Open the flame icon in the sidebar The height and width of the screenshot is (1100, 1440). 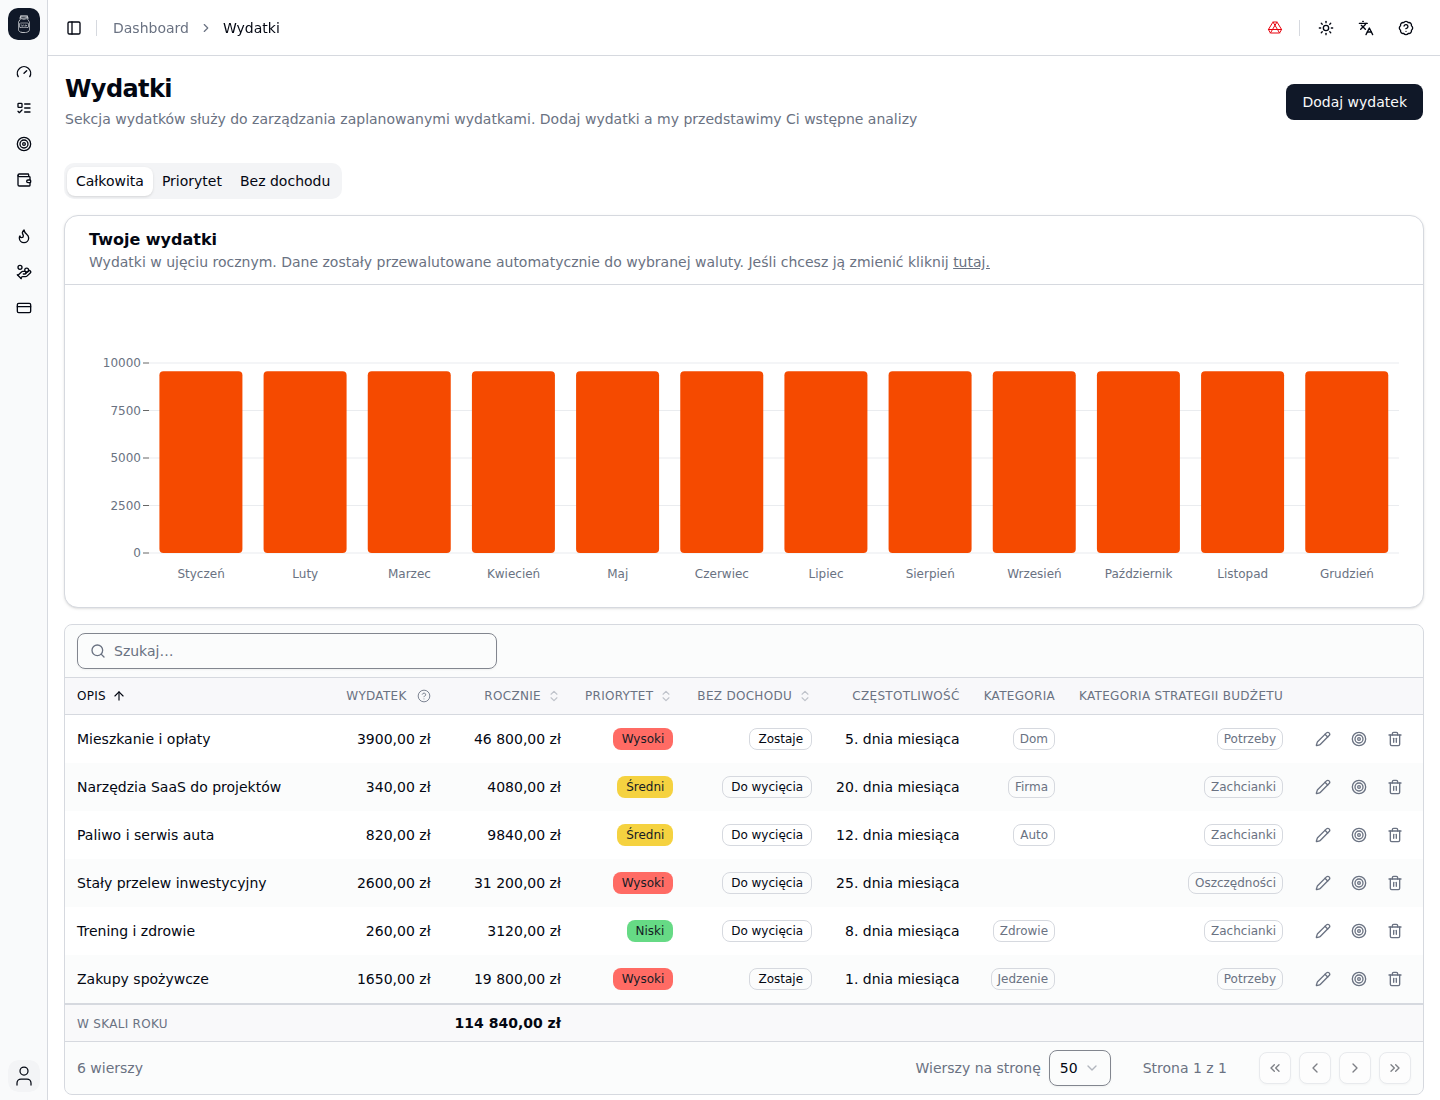tap(24, 236)
